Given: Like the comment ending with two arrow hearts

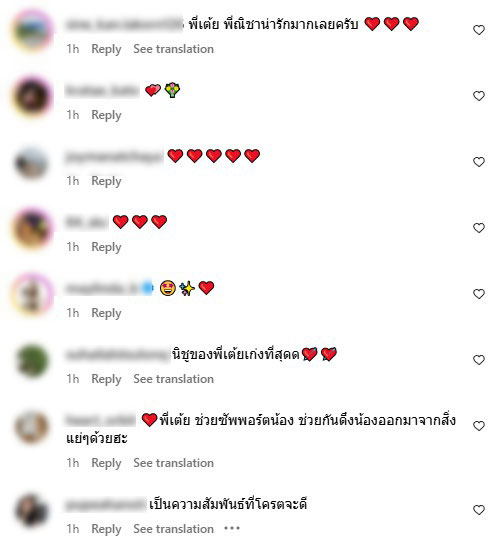Looking at the screenshot, I should pos(479,360).
